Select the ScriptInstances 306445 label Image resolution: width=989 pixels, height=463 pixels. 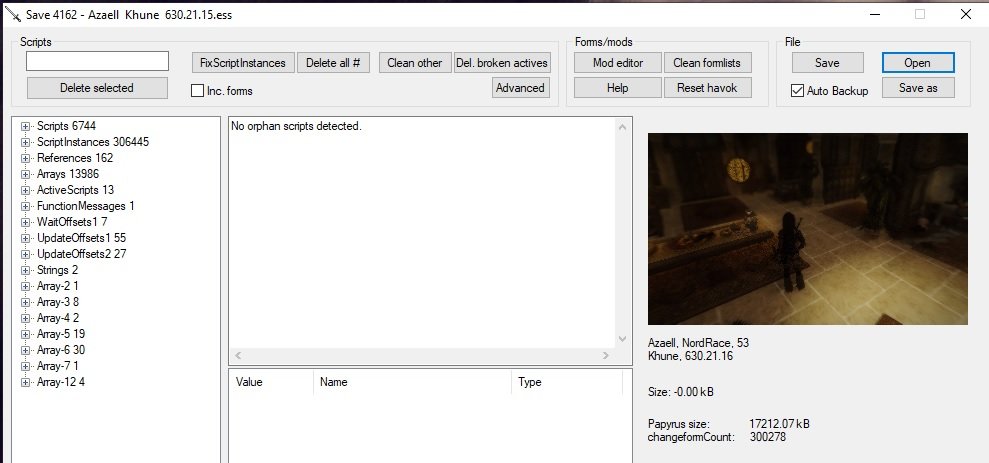click(93, 142)
